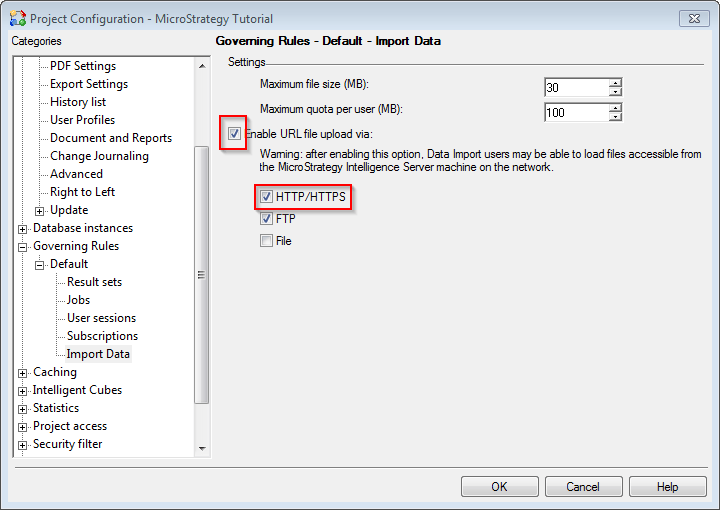The image size is (720, 510).
Task: Click the Cancel button
Action: 582,487
